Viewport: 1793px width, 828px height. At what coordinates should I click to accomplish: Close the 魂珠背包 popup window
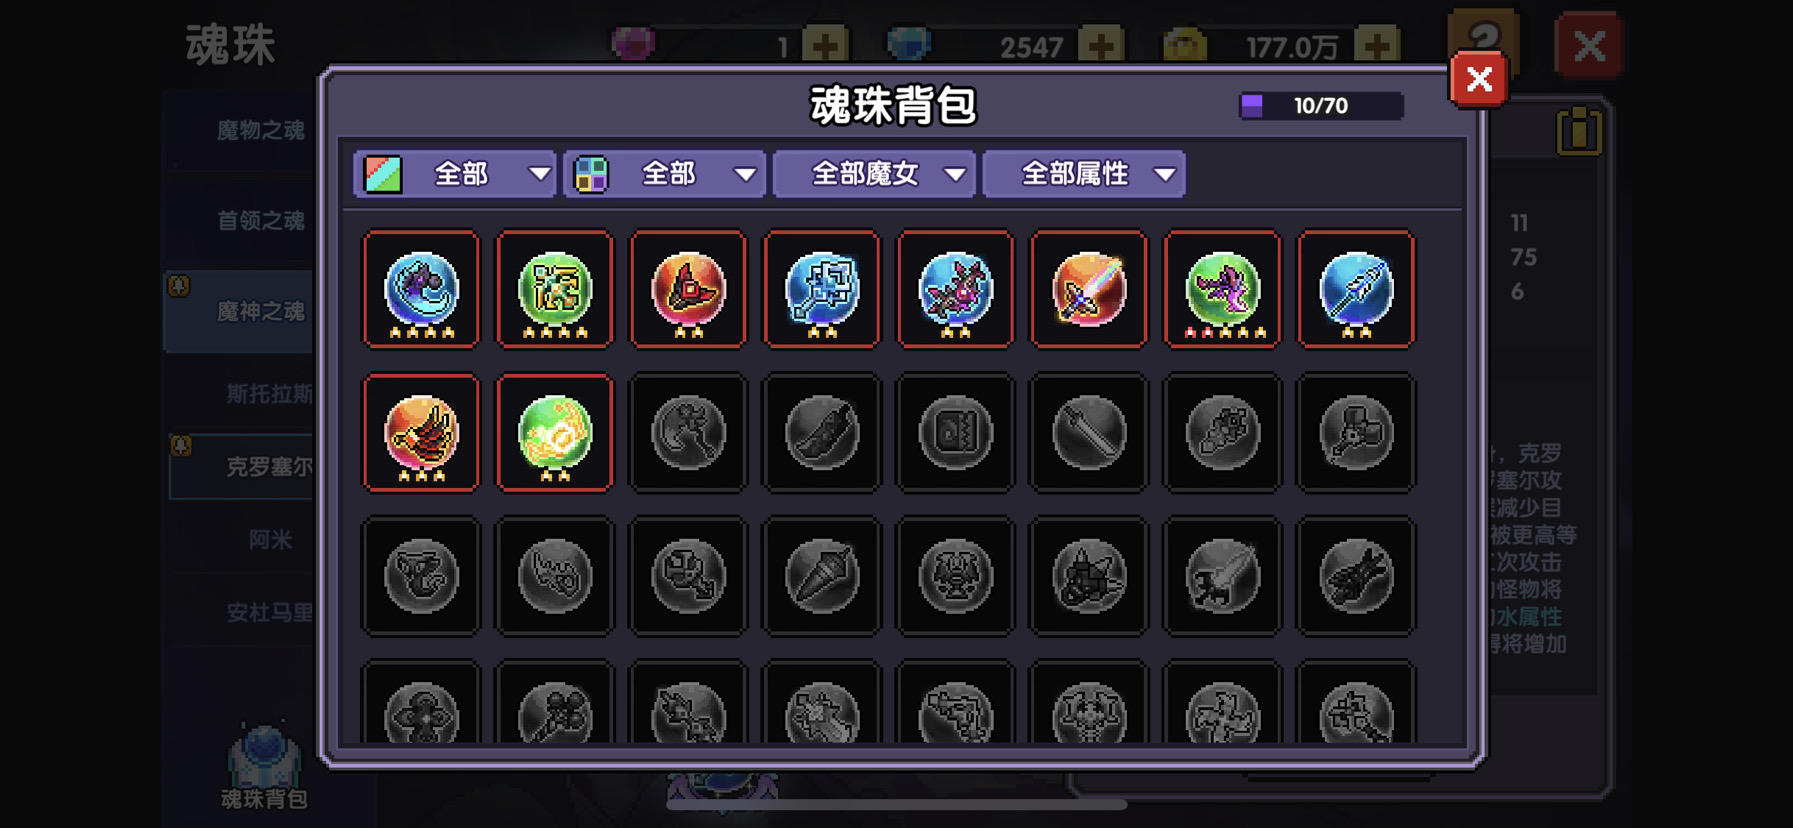(1479, 79)
